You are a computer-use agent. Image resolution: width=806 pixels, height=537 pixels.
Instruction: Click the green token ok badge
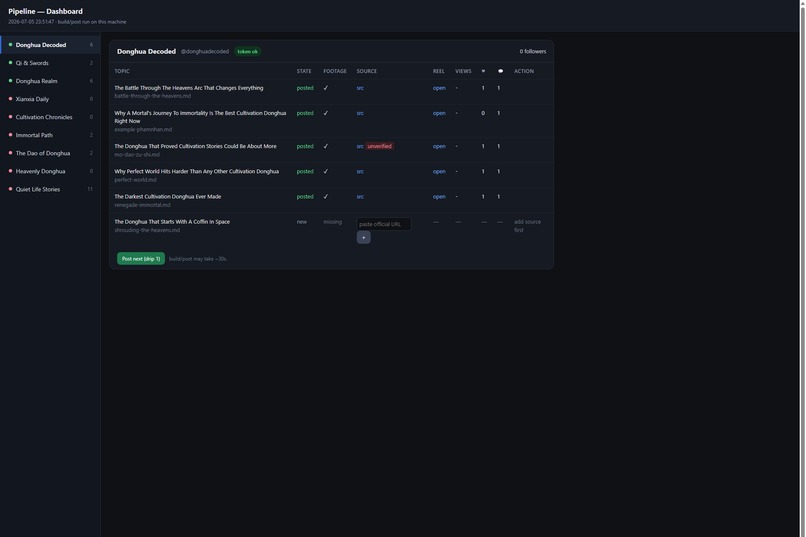click(x=247, y=51)
